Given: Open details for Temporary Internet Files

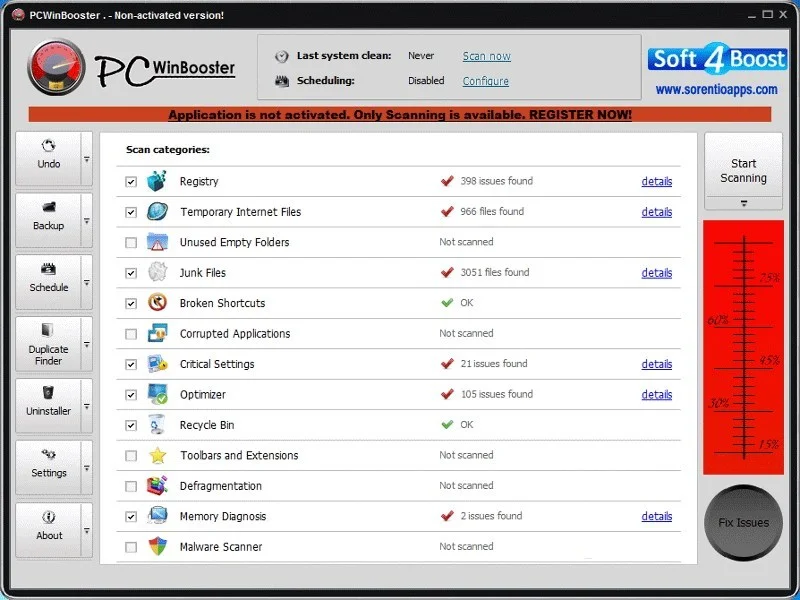Looking at the screenshot, I should click(x=657, y=212).
